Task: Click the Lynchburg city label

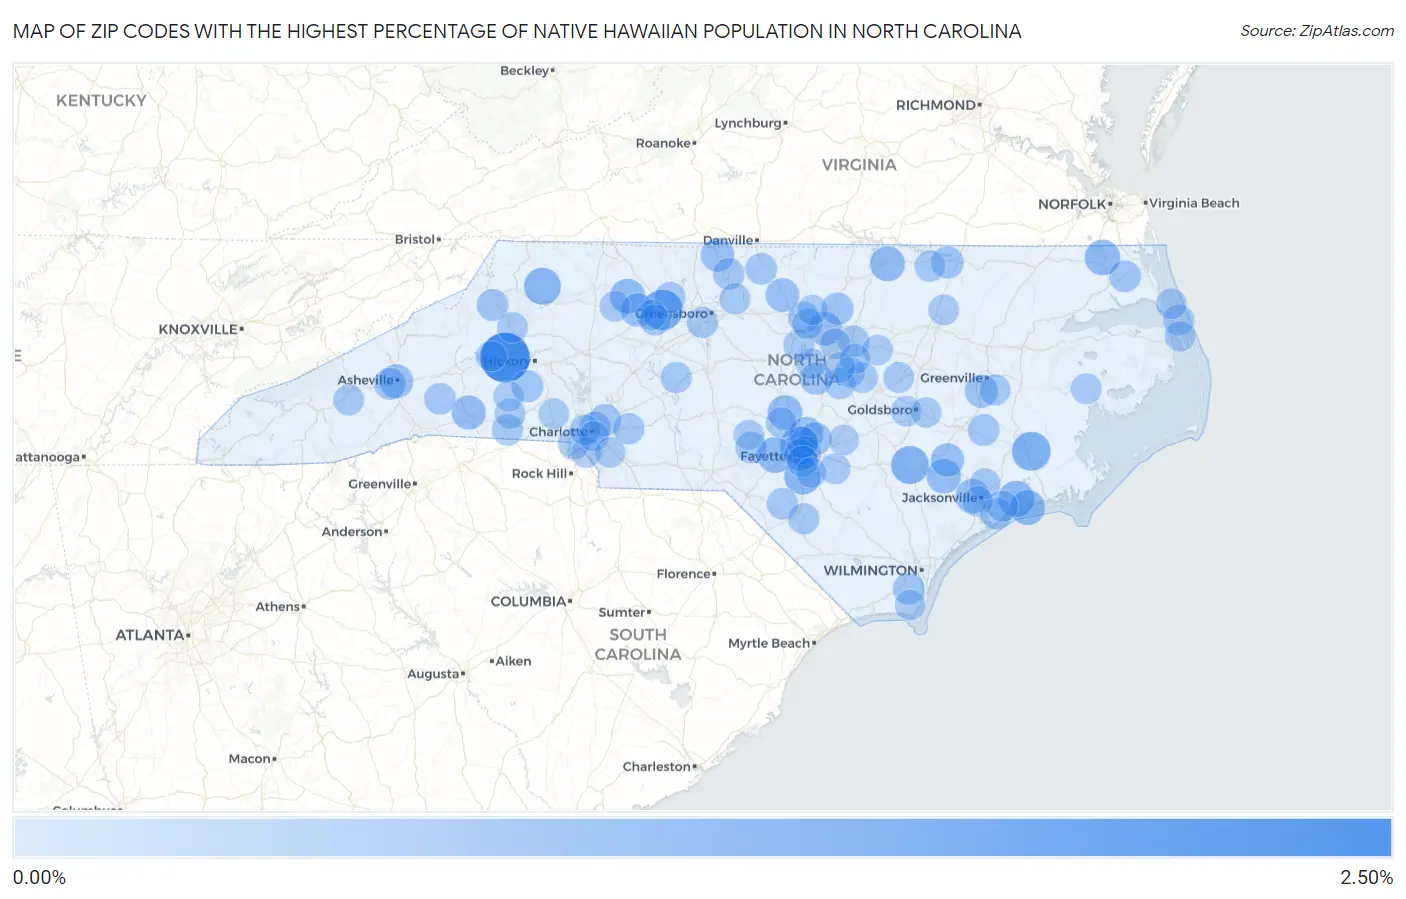Action: point(748,124)
